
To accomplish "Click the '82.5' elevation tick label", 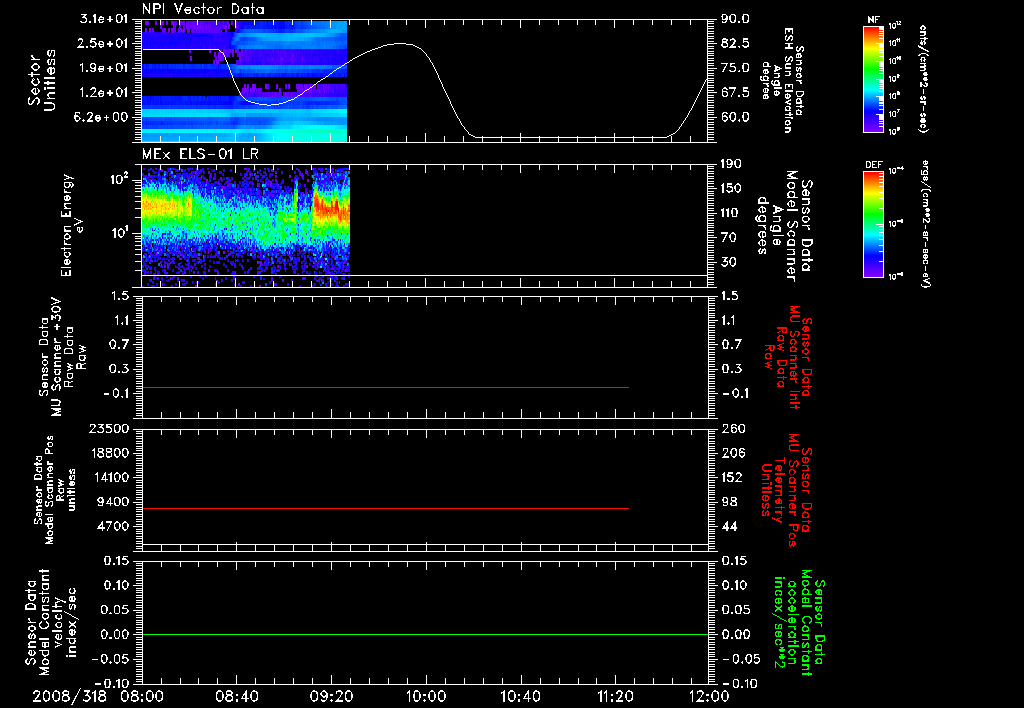I will 735,43.
